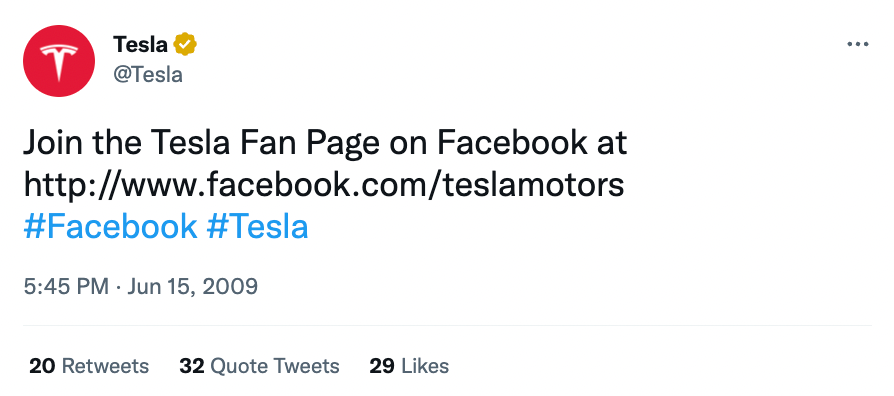Open the #Facebook hashtag
The image size is (894, 396).
coord(110,226)
